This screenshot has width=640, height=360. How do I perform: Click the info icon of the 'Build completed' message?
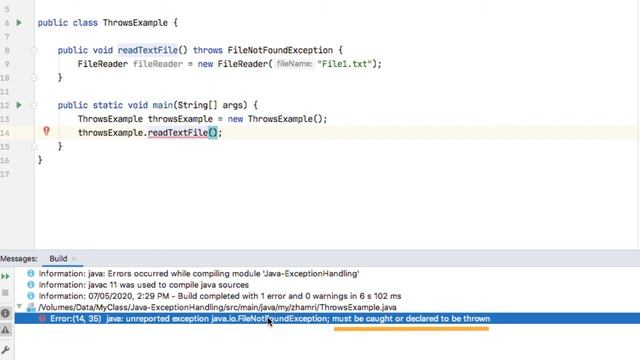click(31, 296)
